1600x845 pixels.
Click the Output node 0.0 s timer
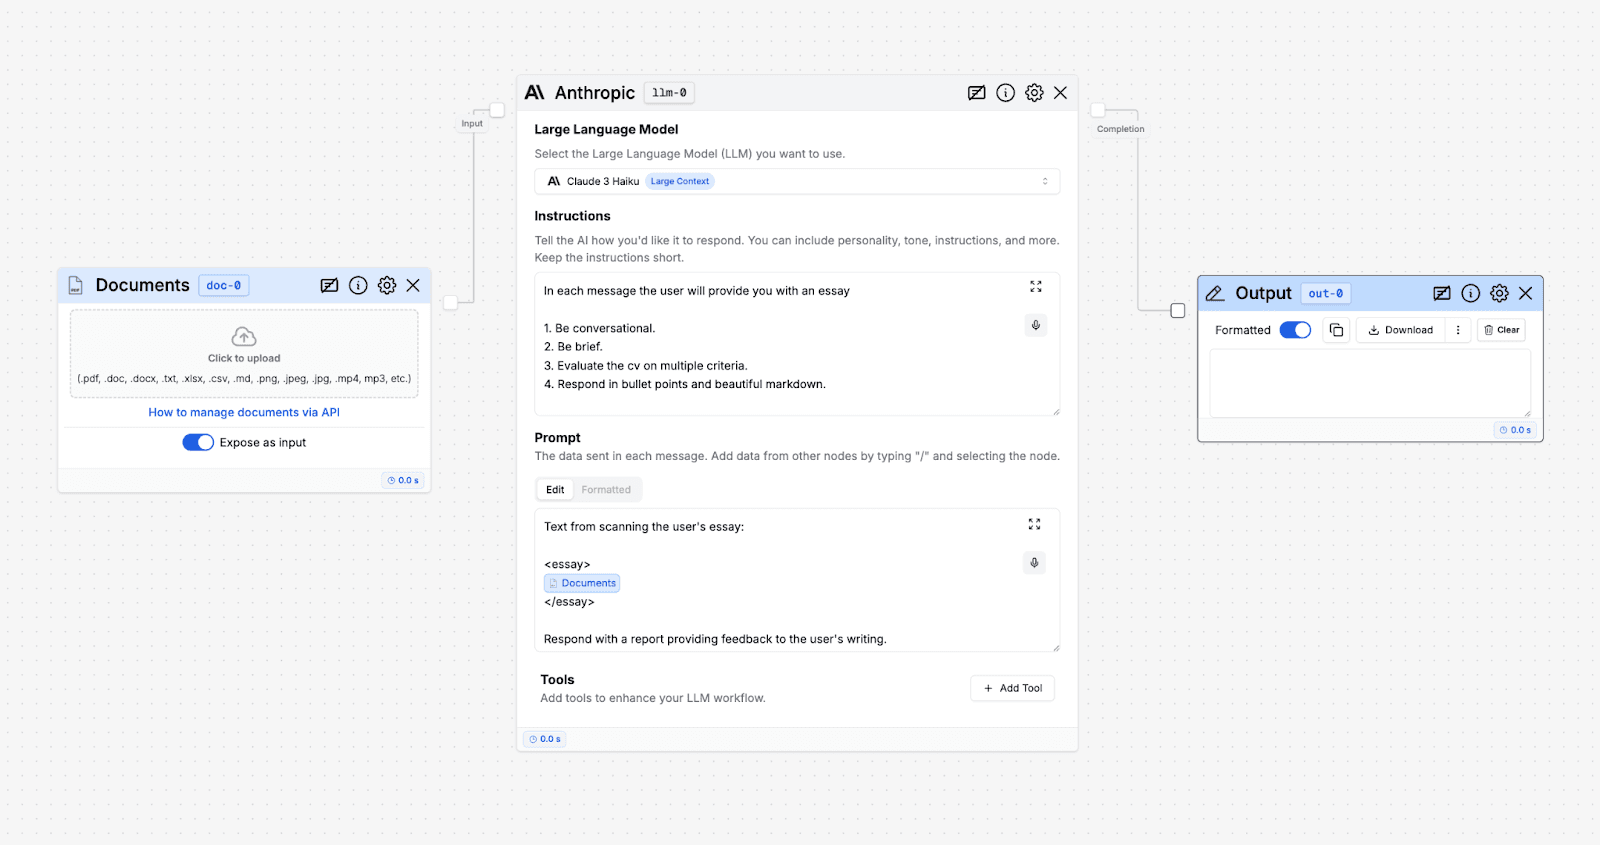1515,430
